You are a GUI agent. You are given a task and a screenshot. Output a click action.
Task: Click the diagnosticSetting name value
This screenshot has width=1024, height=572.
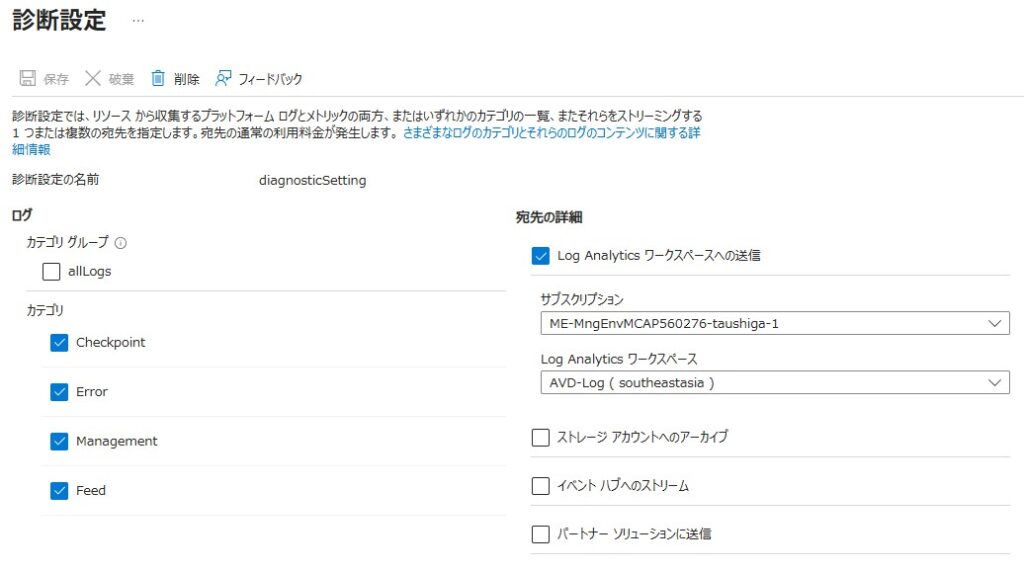[x=312, y=181]
